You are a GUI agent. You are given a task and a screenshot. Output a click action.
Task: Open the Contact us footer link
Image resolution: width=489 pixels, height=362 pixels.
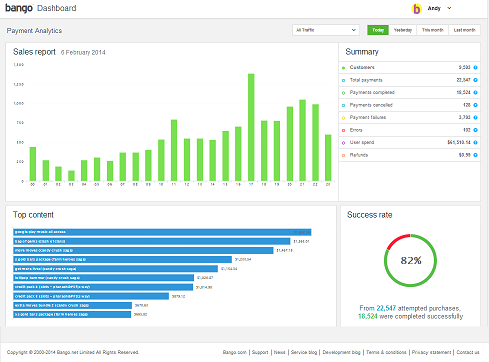tap(468, 352)
